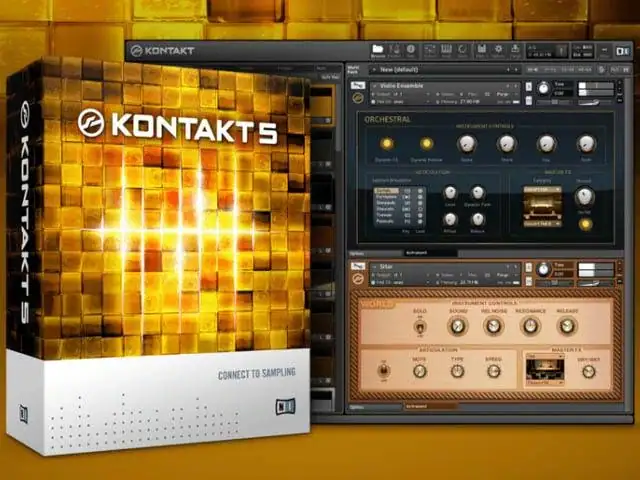Screen dimensions: 640x480
Task: Click the Violin Ensemble wrench edit icon
Action: click(x=358, y=86)
